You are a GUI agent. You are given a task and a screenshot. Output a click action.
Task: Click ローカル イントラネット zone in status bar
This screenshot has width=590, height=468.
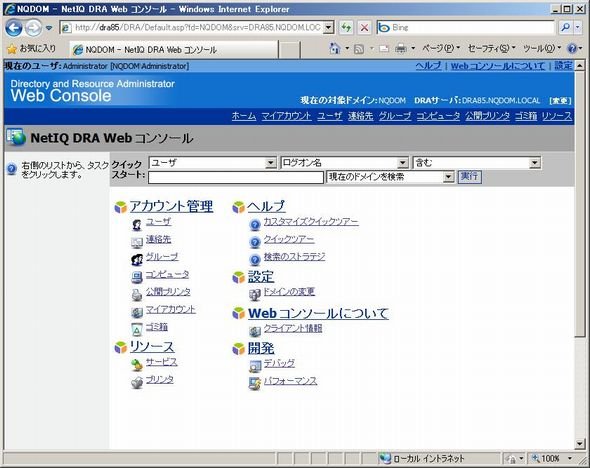422,458
